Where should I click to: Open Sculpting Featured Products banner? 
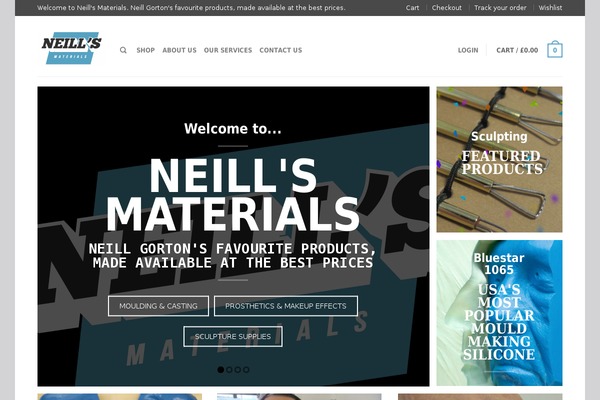coord(499,159)
